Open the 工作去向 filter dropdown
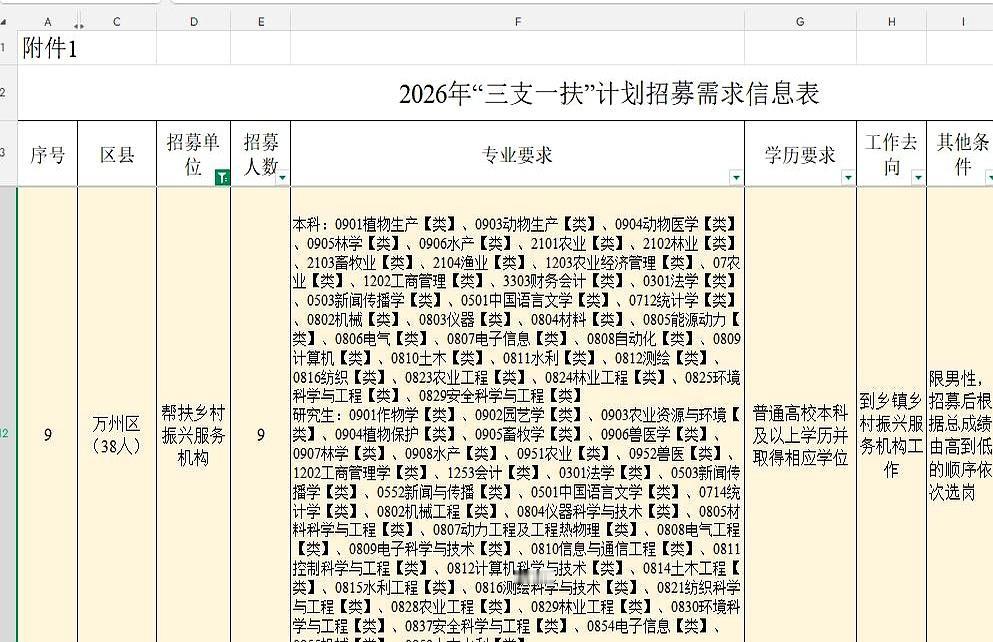 point(918,177)
